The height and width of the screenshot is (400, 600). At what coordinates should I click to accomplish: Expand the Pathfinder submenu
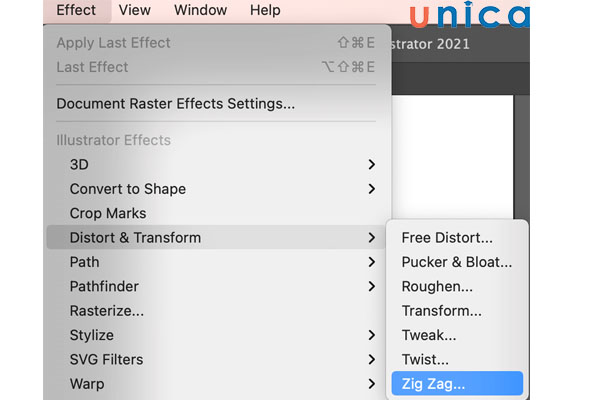click(103, 286)
